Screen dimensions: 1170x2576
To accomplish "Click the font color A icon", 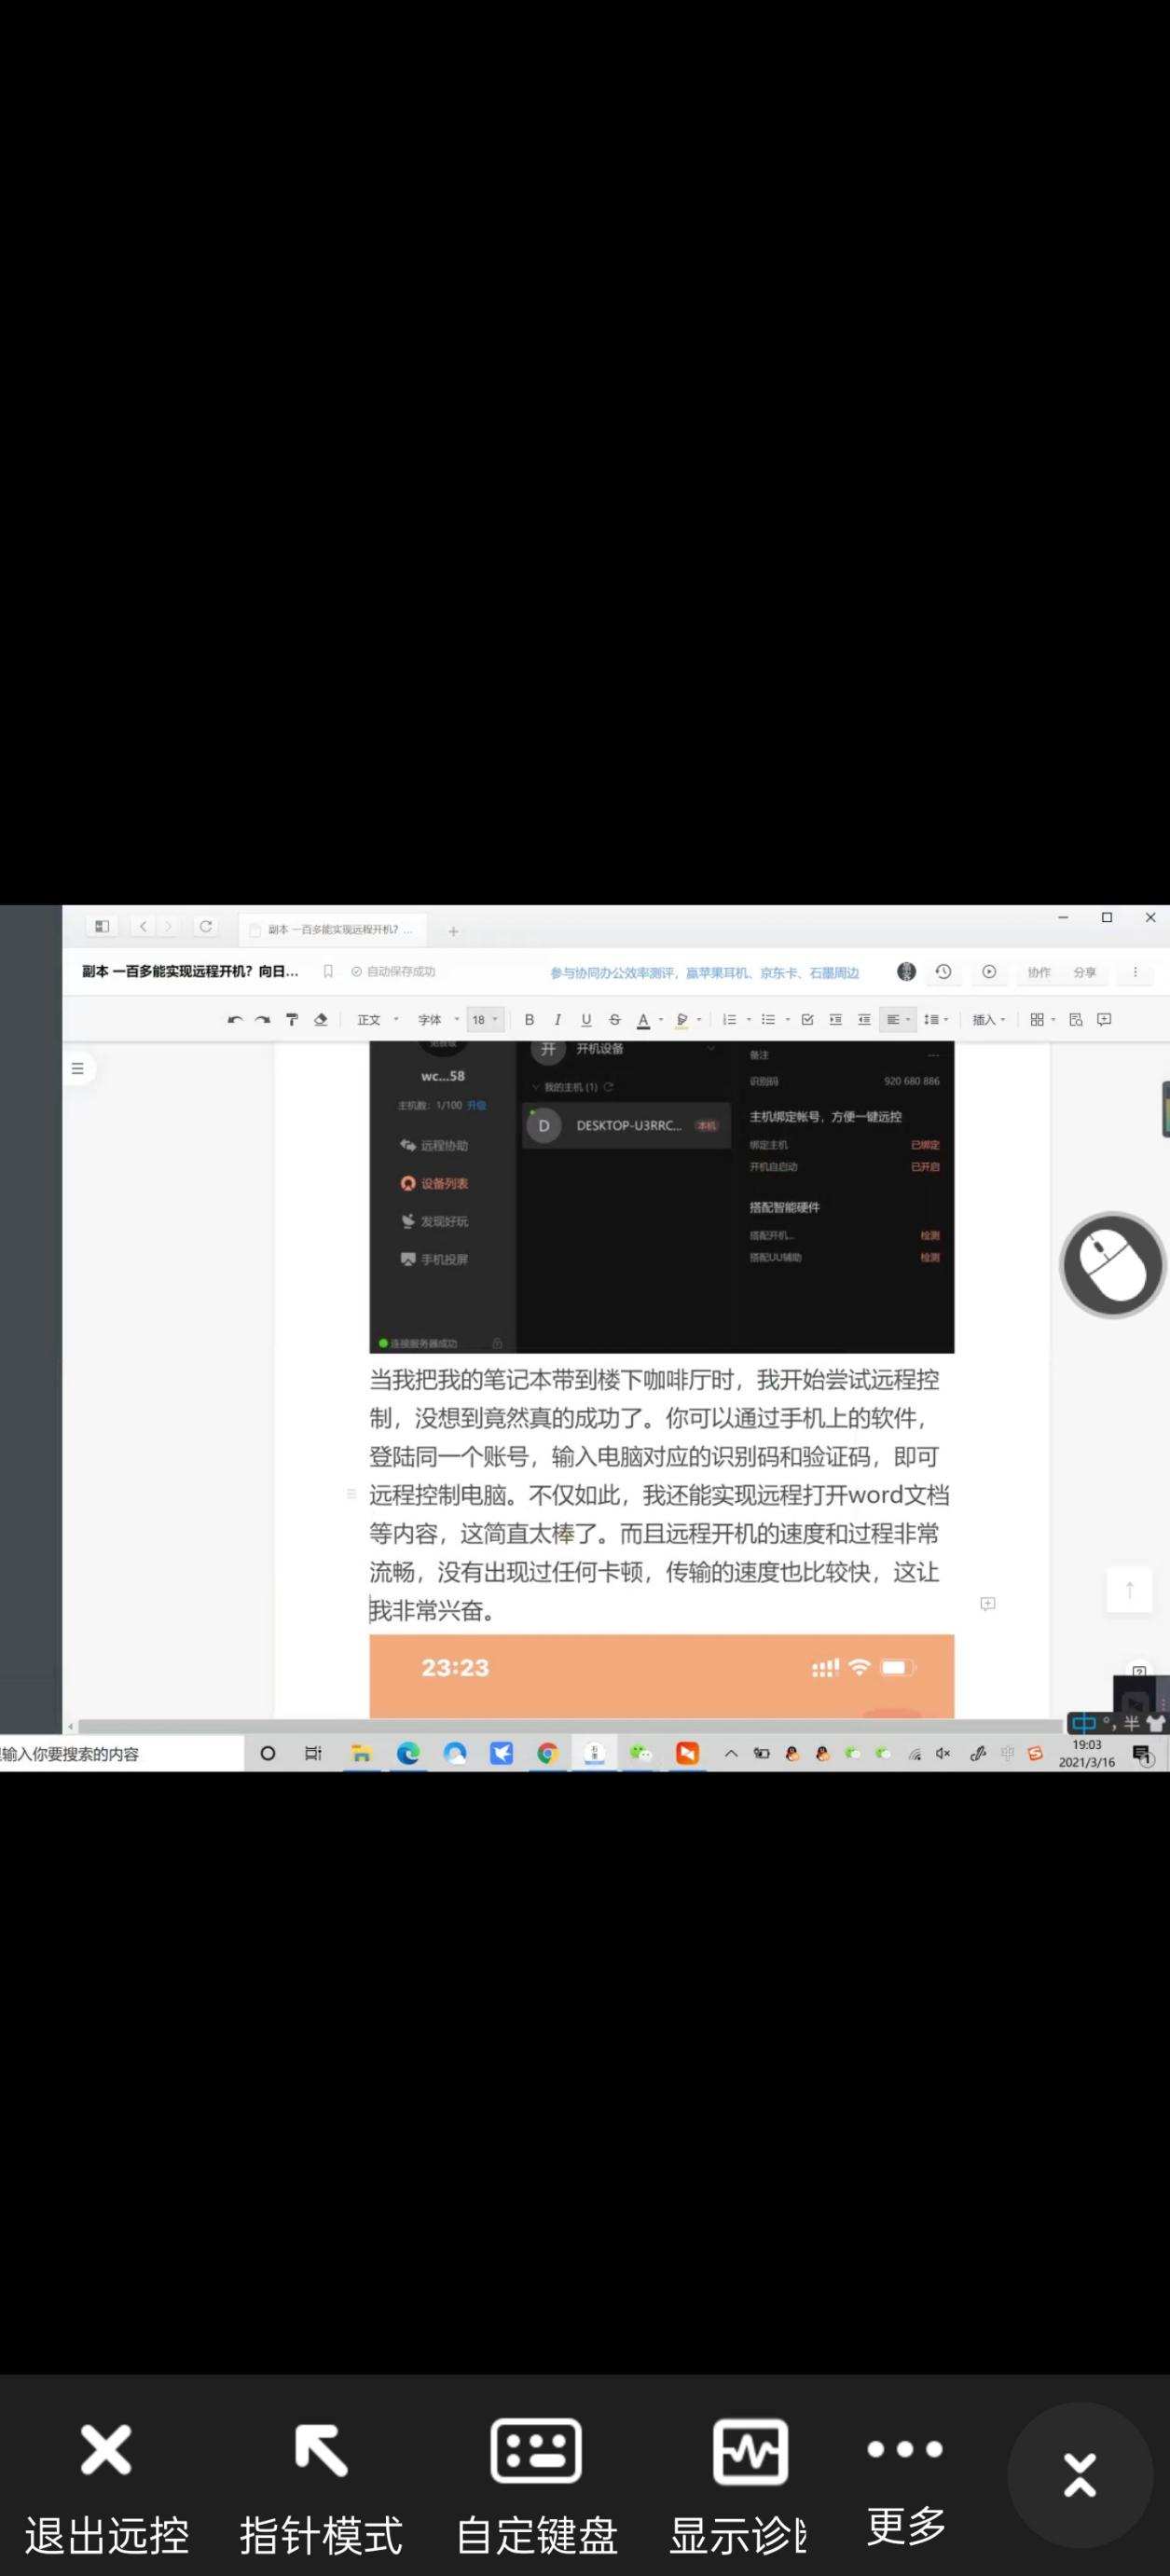I will 644,1020.
